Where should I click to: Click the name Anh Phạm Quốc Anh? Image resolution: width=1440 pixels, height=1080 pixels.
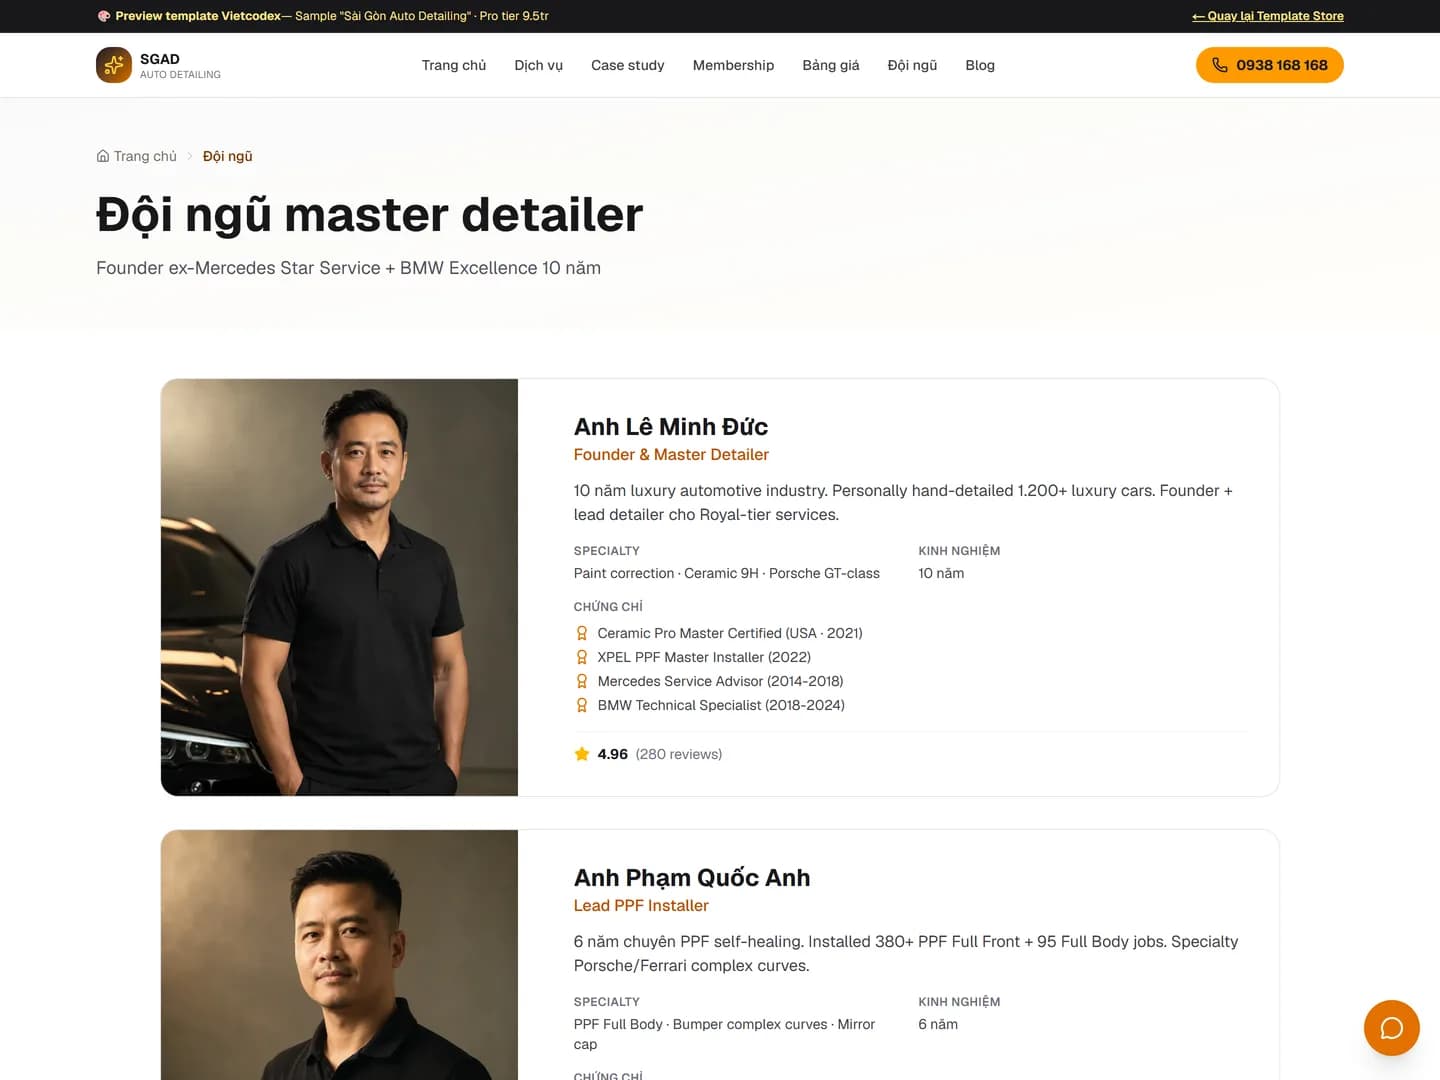tap(692, 878)
